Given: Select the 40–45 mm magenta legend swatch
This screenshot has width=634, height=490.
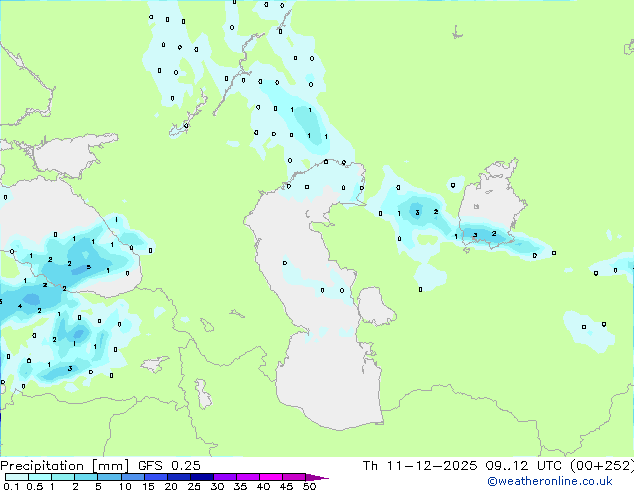Looking at the screenshot, I should pos(271,477).
